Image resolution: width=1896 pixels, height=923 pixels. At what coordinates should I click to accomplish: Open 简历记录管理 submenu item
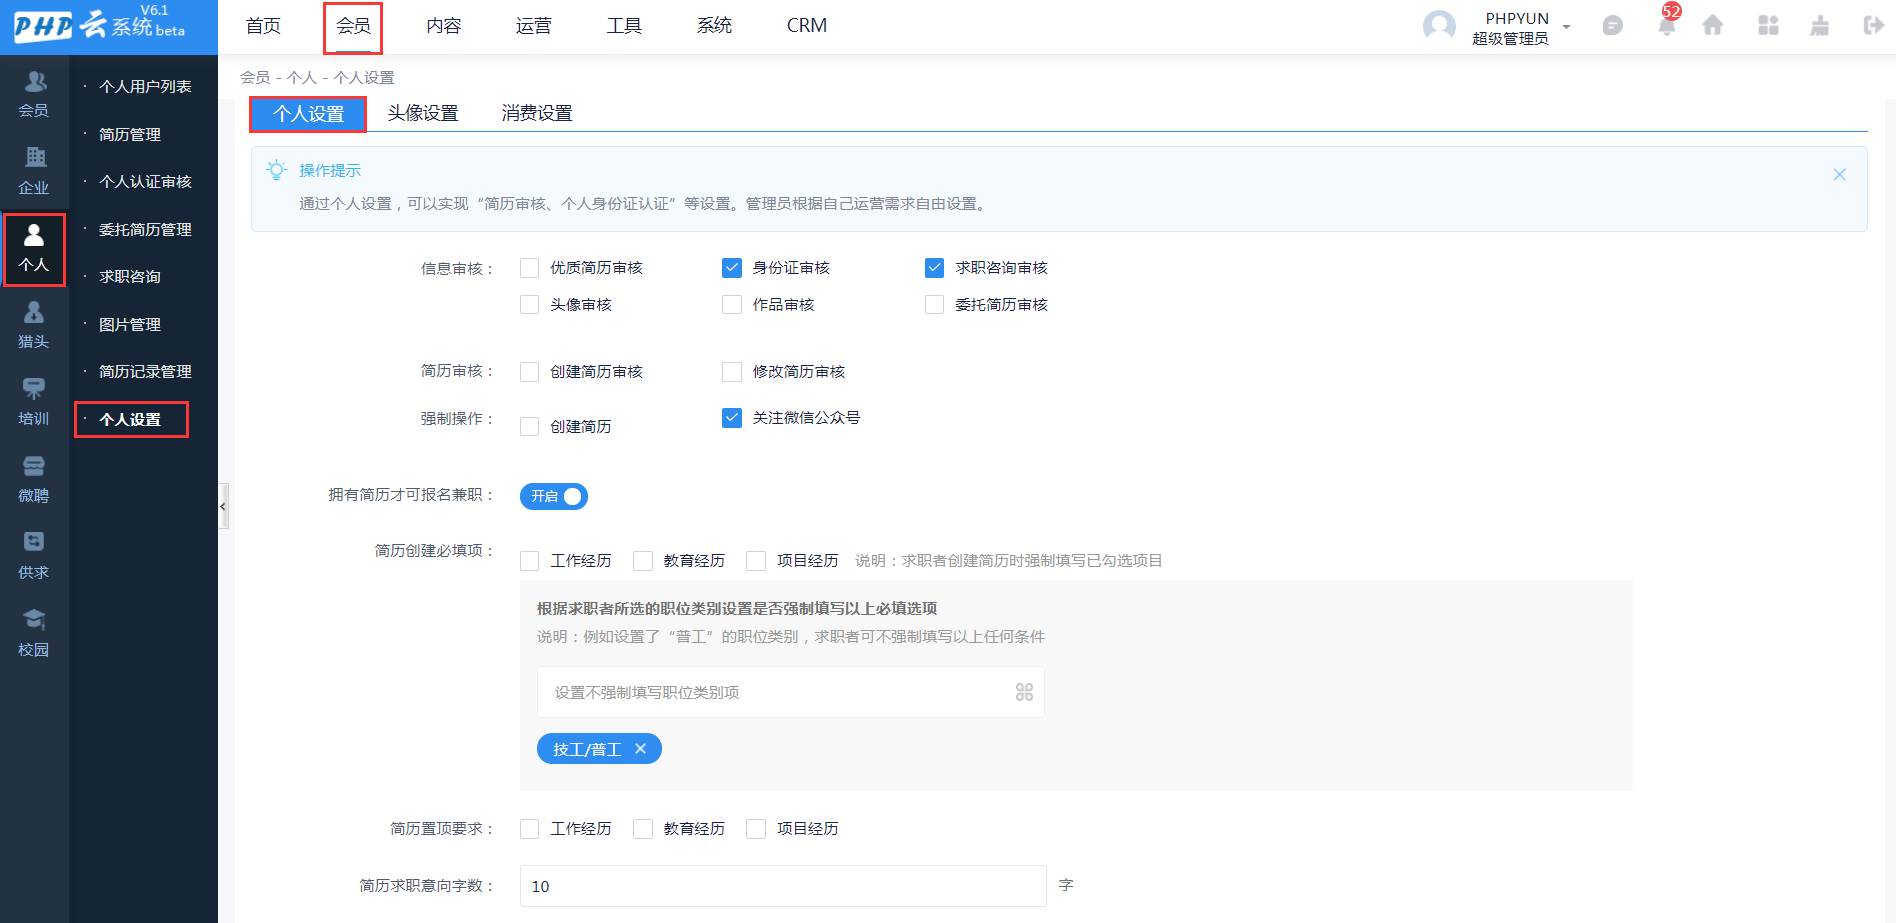point(145,372)
